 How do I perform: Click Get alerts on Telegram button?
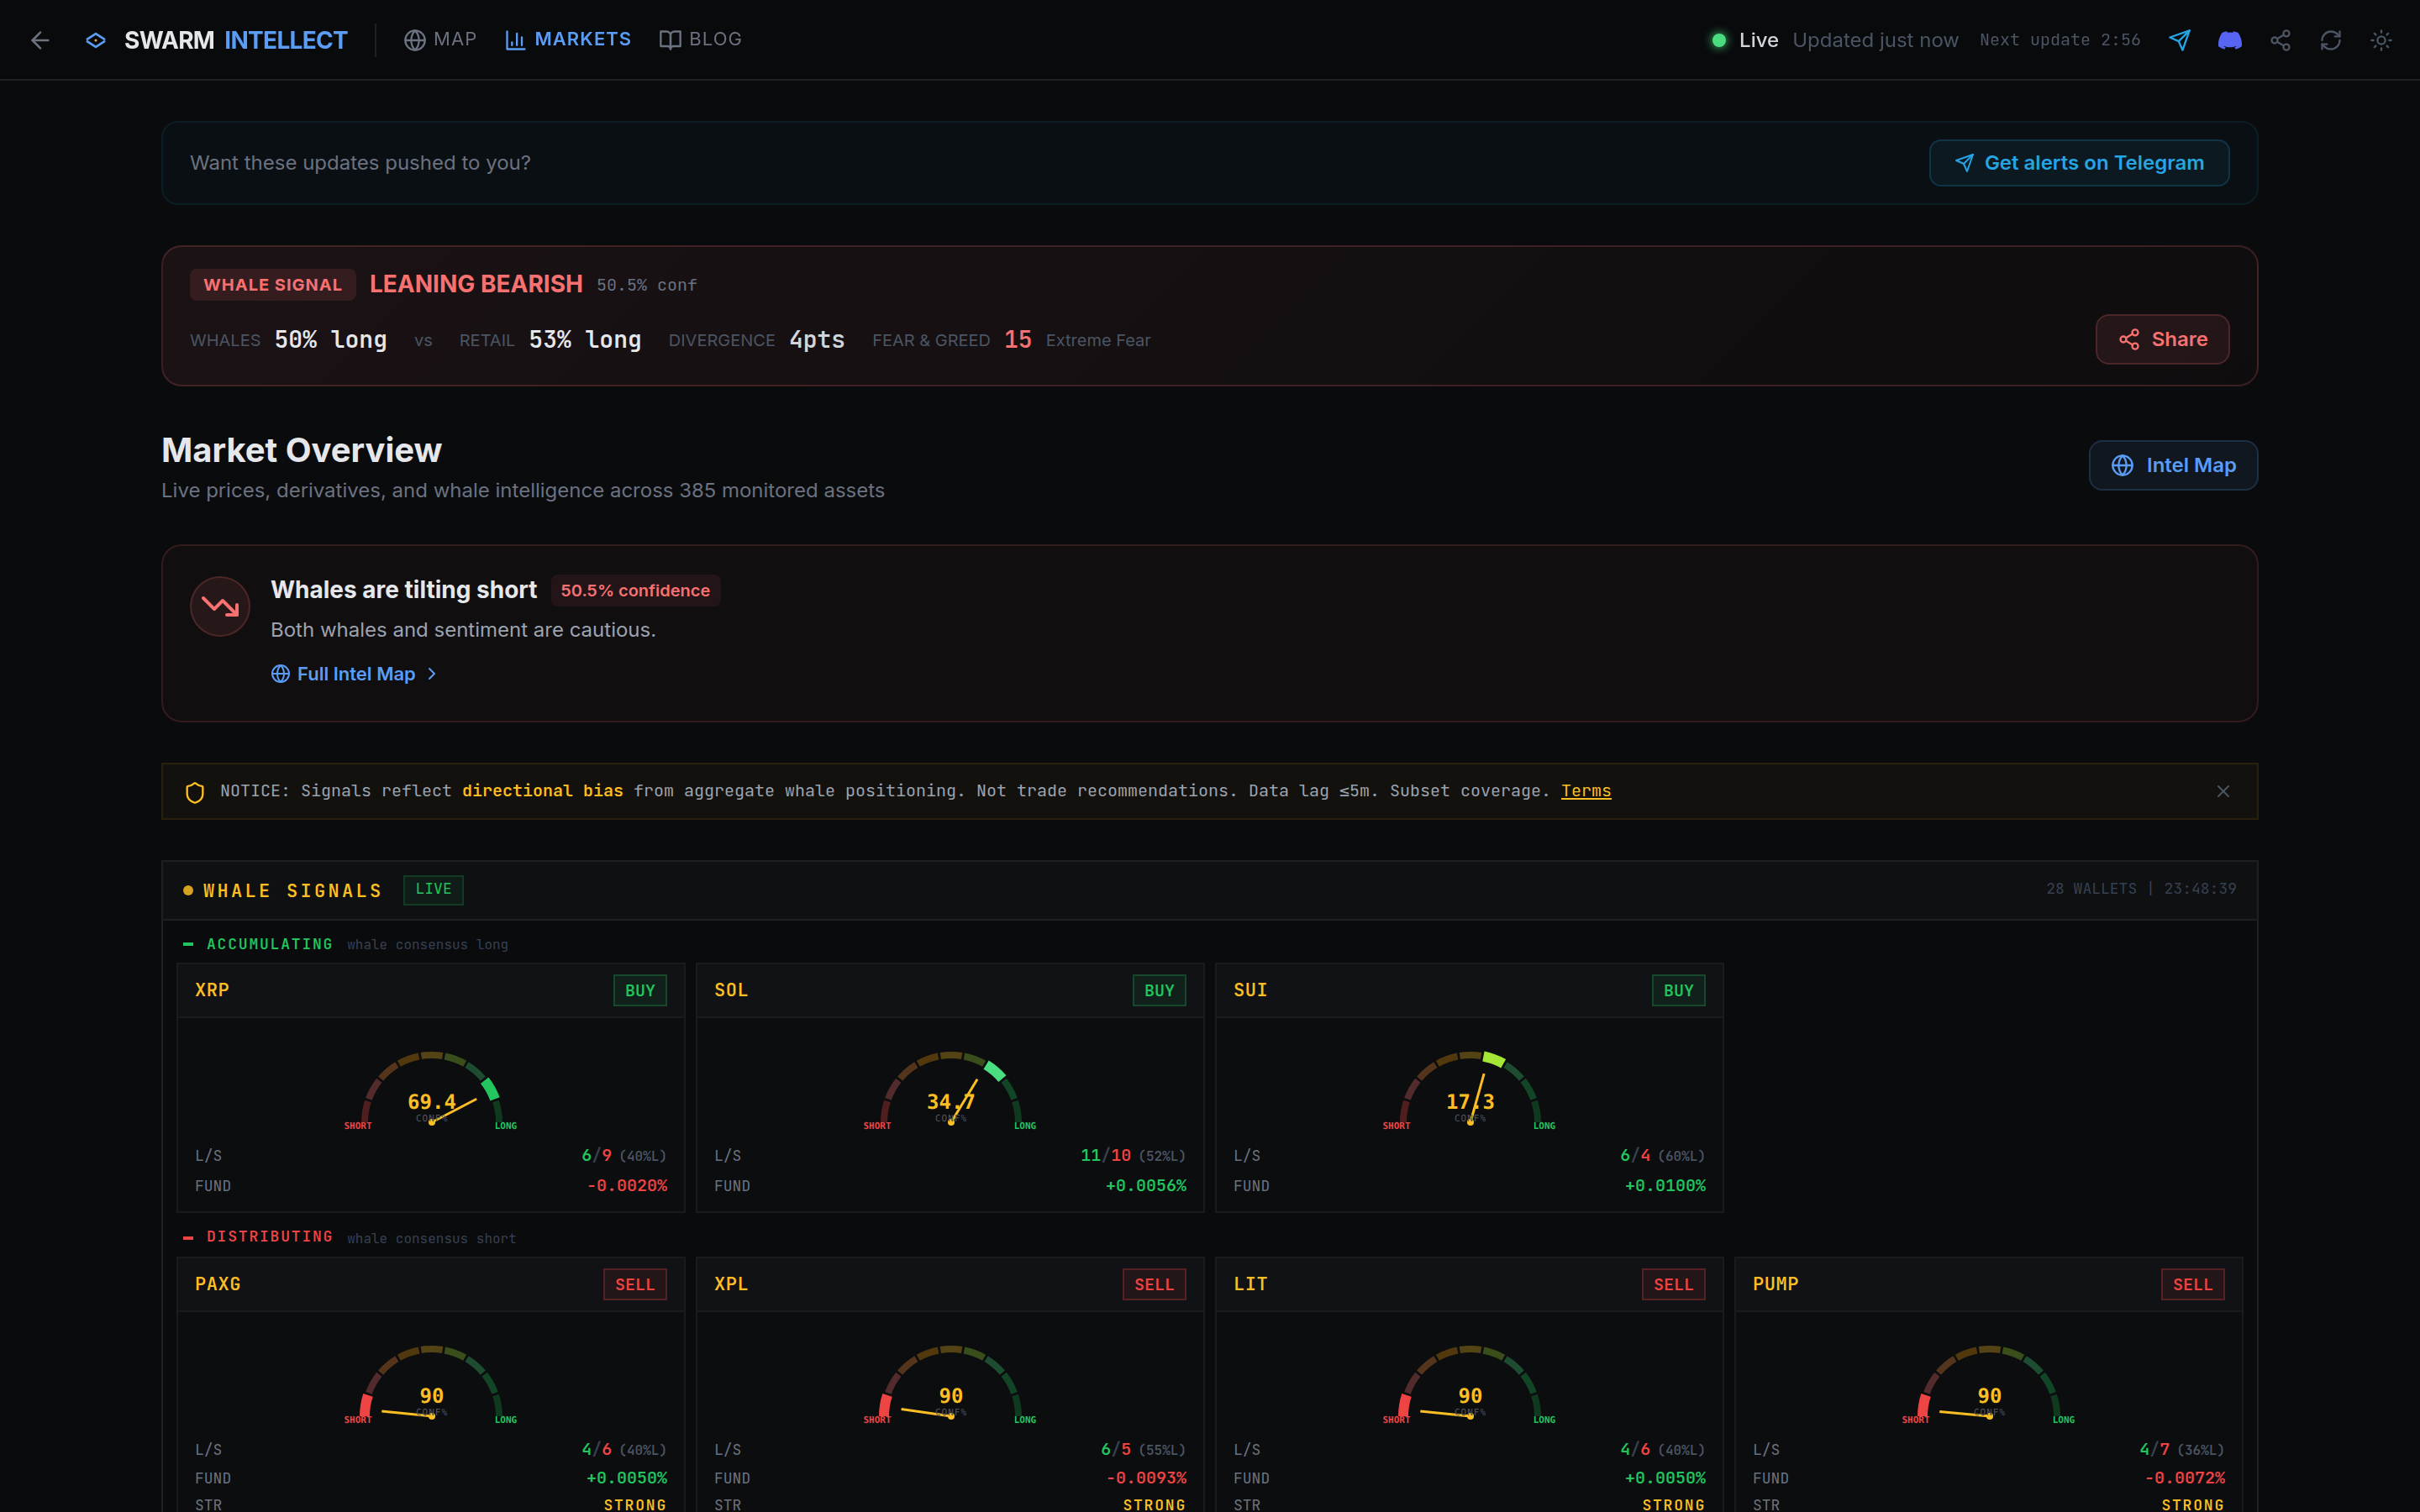(x=2078, y=163)
